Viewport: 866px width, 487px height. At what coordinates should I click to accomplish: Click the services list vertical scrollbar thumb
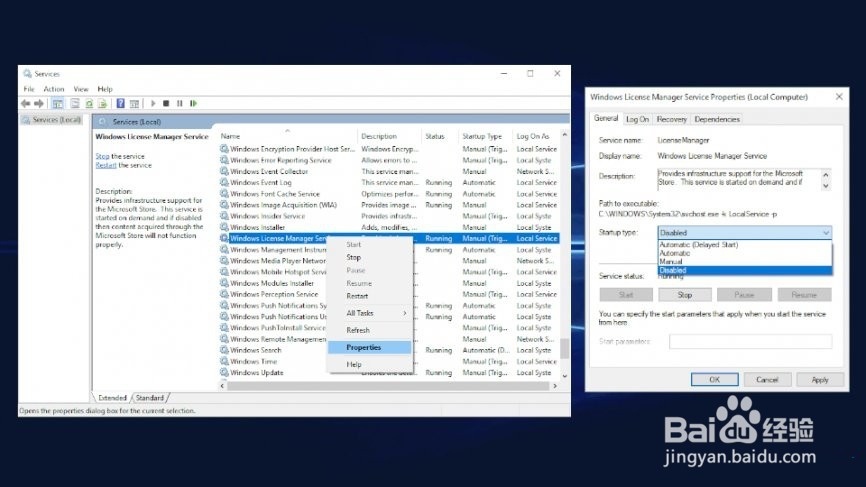(x=564, y=348)
